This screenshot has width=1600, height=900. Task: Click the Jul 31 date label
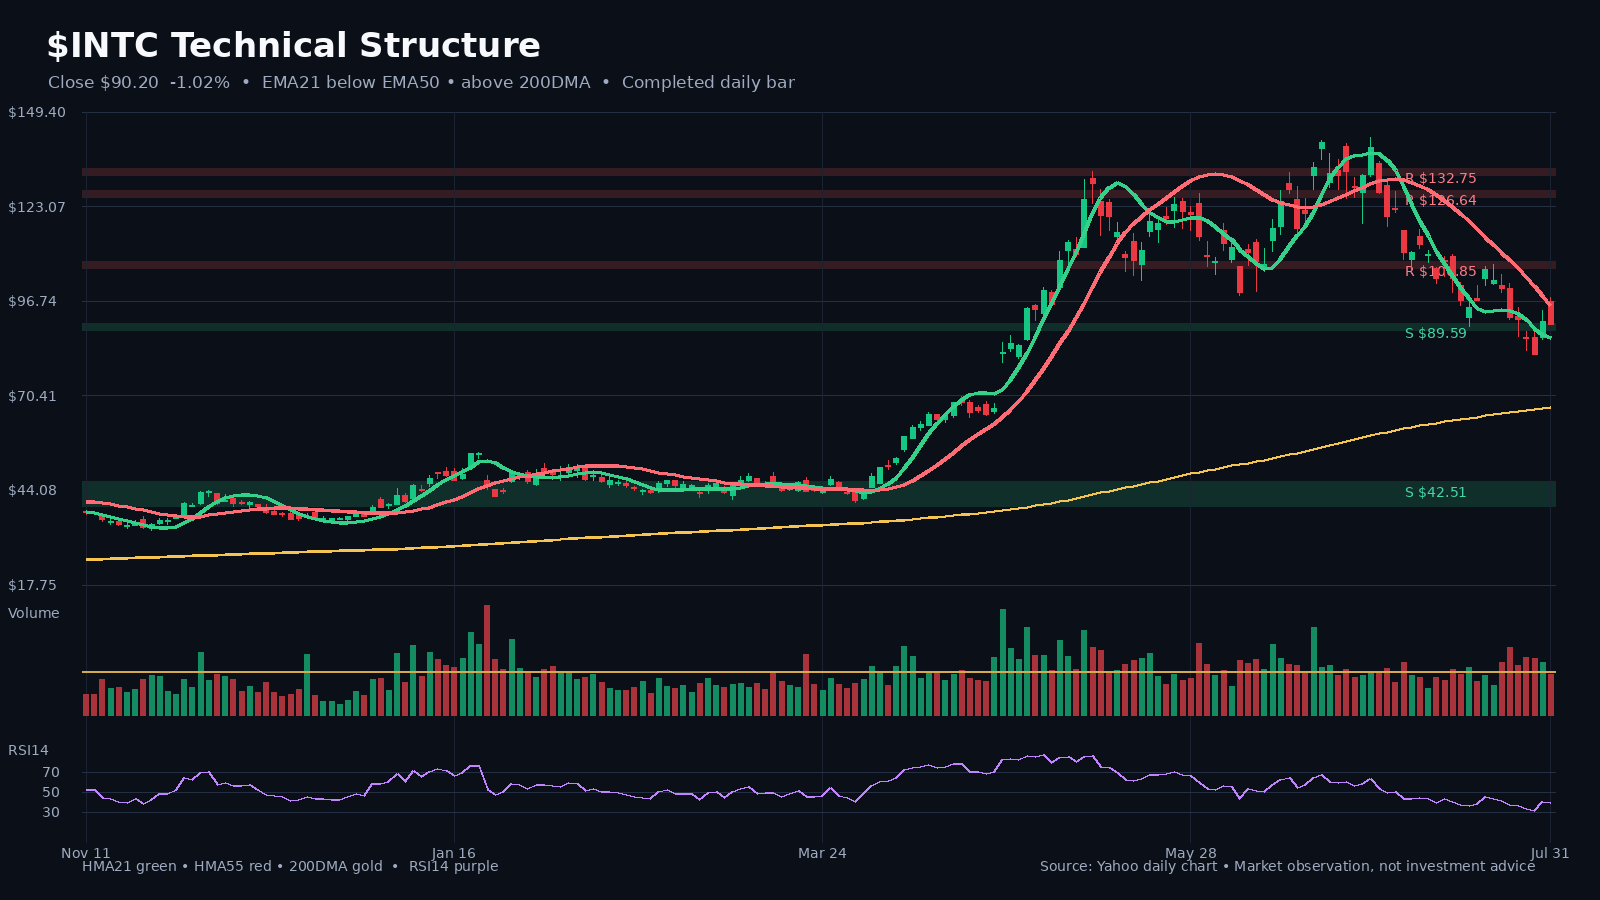tap(1550, 853)
